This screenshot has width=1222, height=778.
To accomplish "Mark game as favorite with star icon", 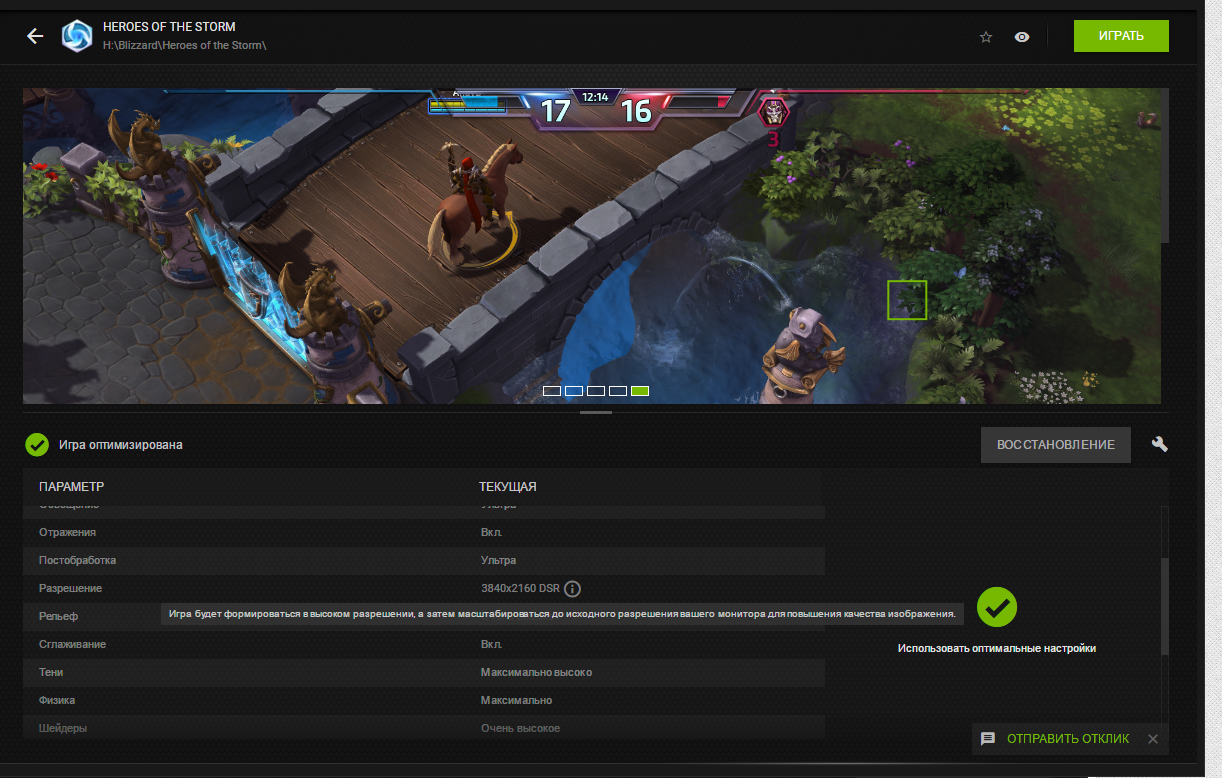I will [986, 37].
